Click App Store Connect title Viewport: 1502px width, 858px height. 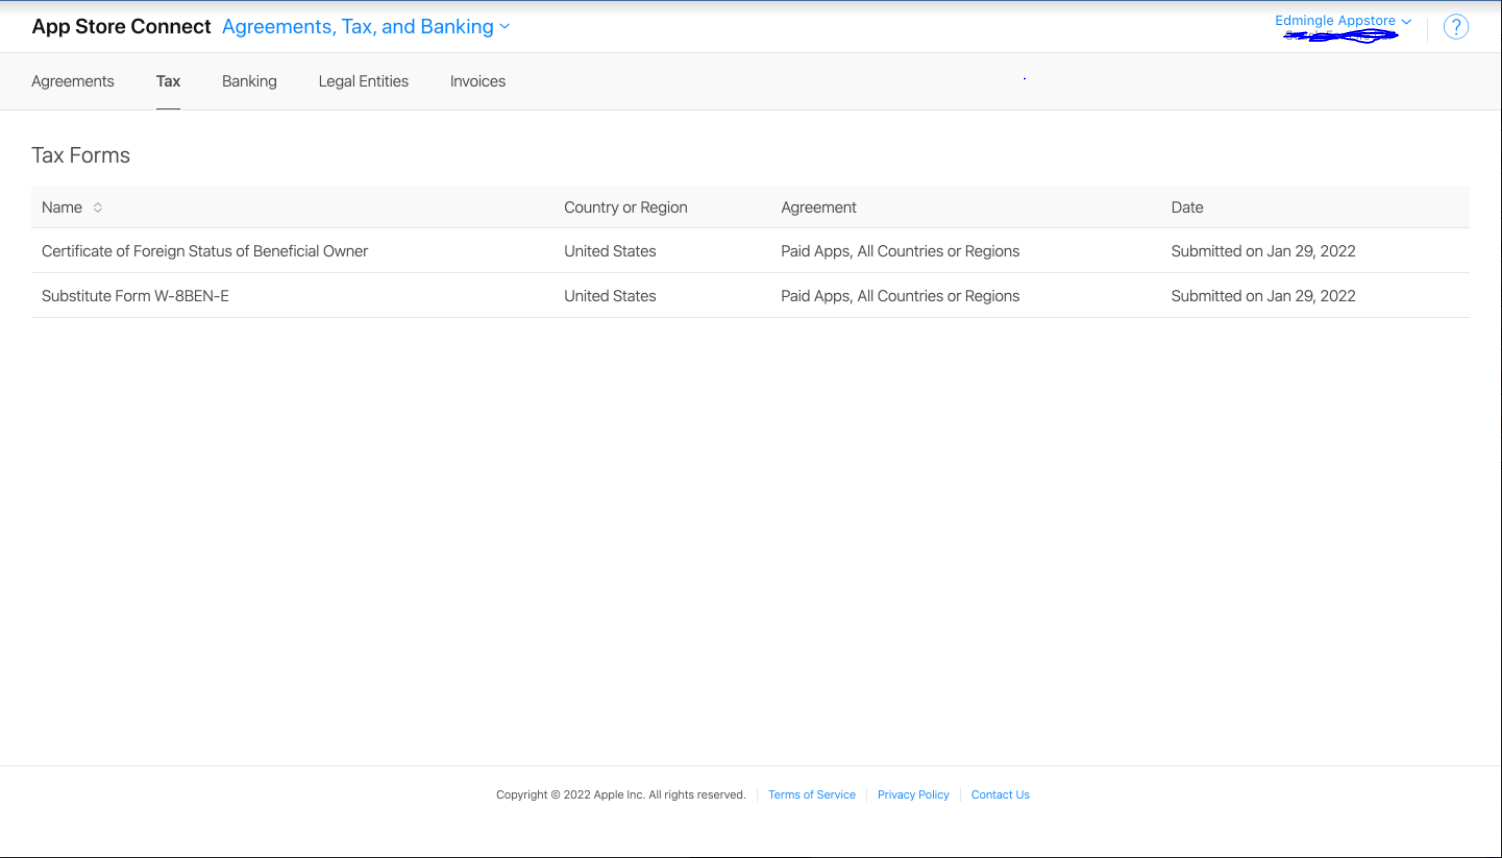click(121, 27)
